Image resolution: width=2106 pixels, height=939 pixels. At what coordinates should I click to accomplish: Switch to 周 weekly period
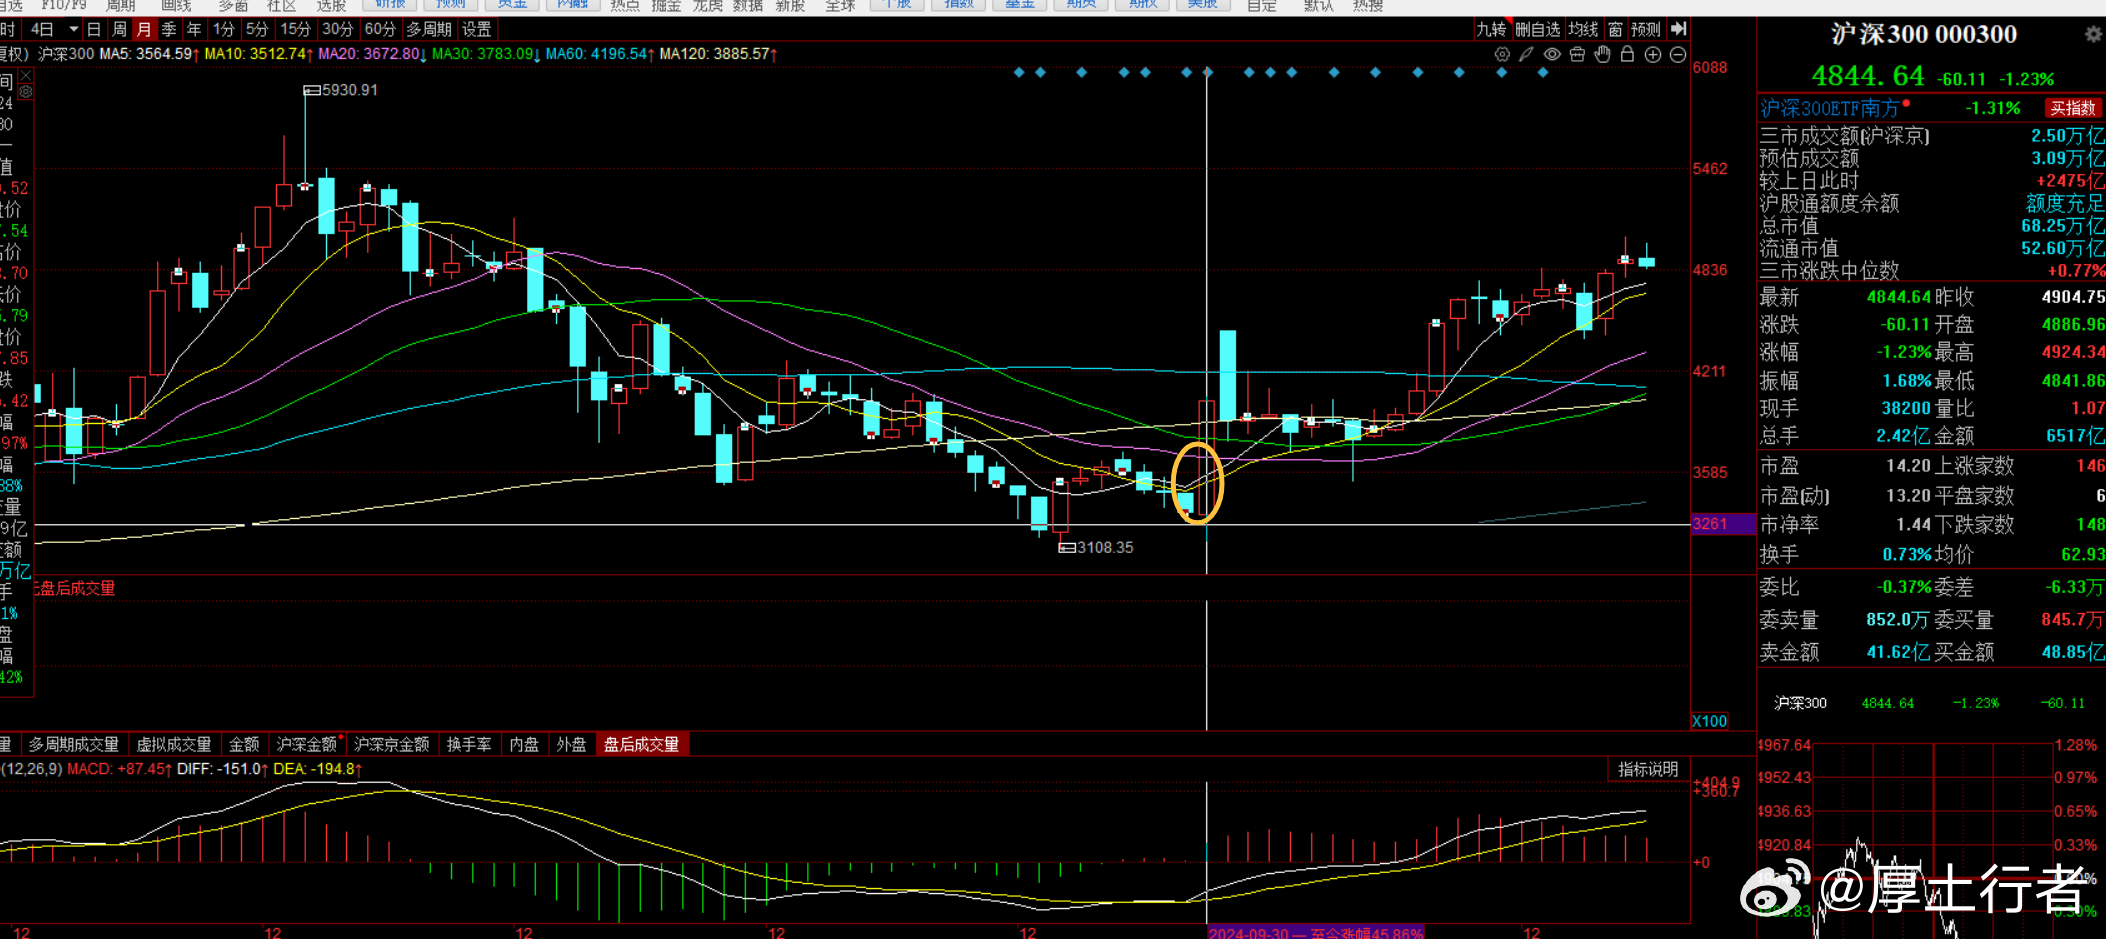point(119,30)
